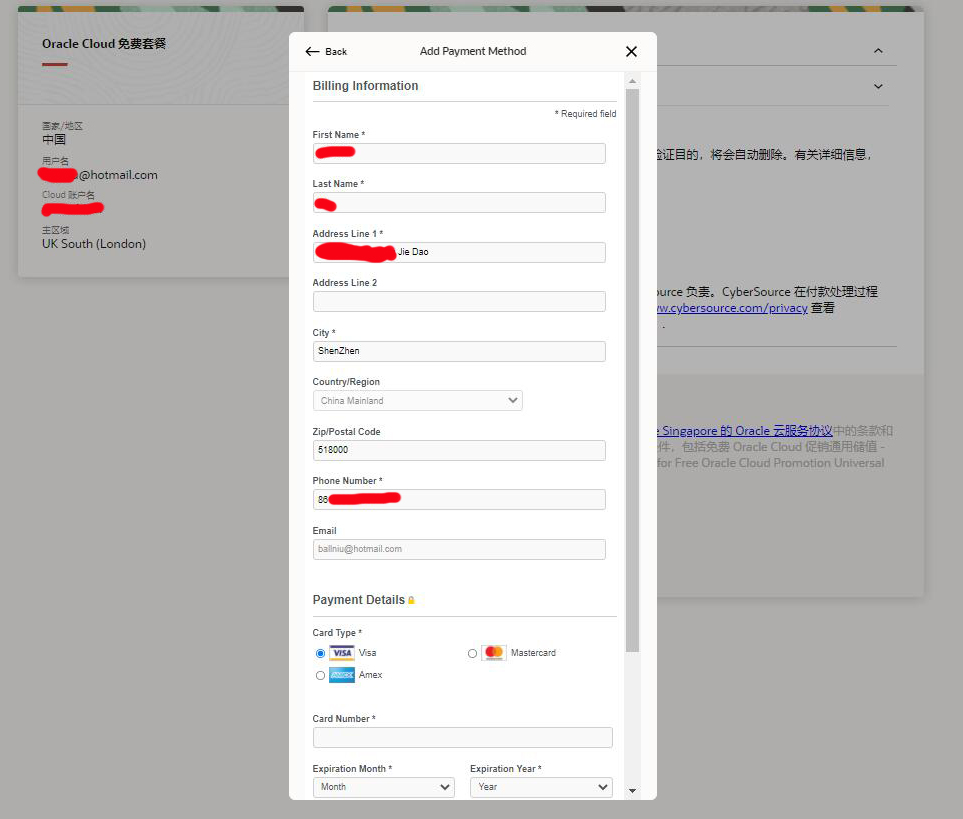Click the Amex card logo
The height and width of the screenshot is (819, 963).
click(x=342, y=675)
